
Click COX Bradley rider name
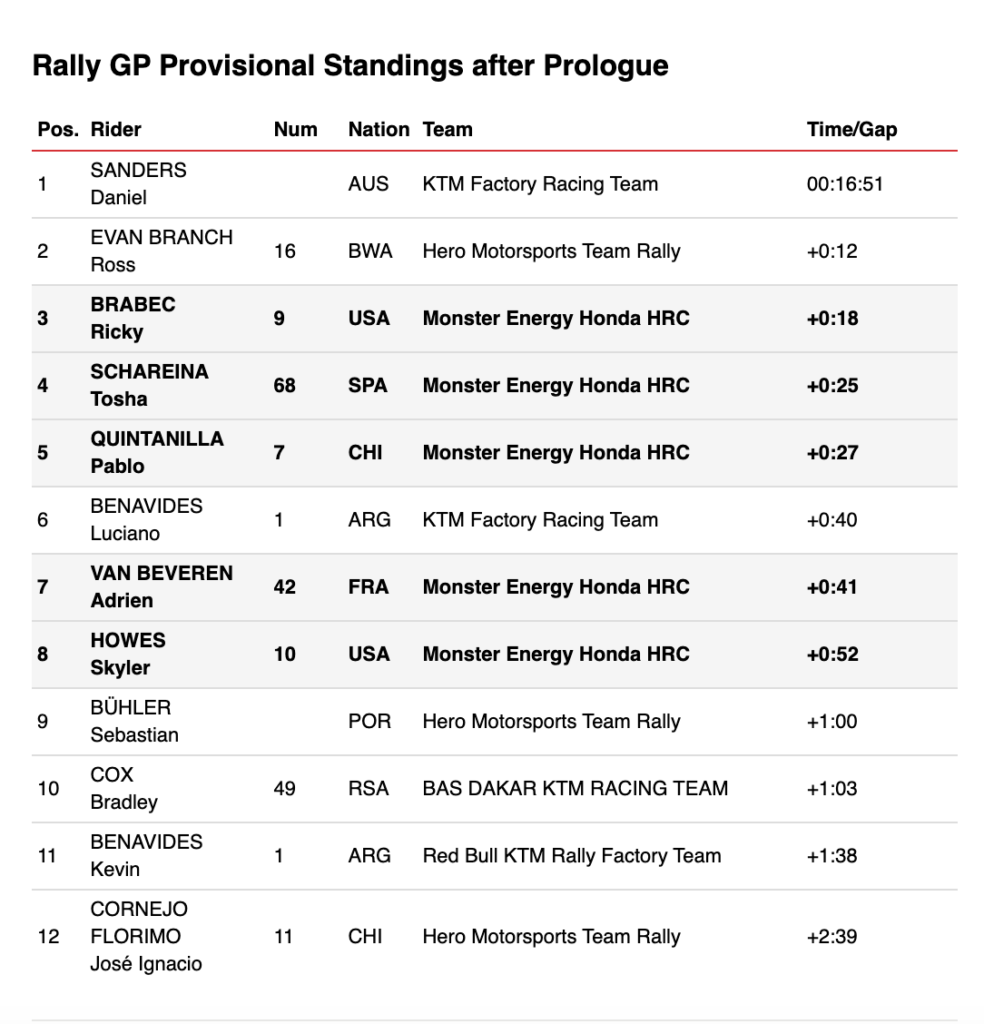point(124,788)
